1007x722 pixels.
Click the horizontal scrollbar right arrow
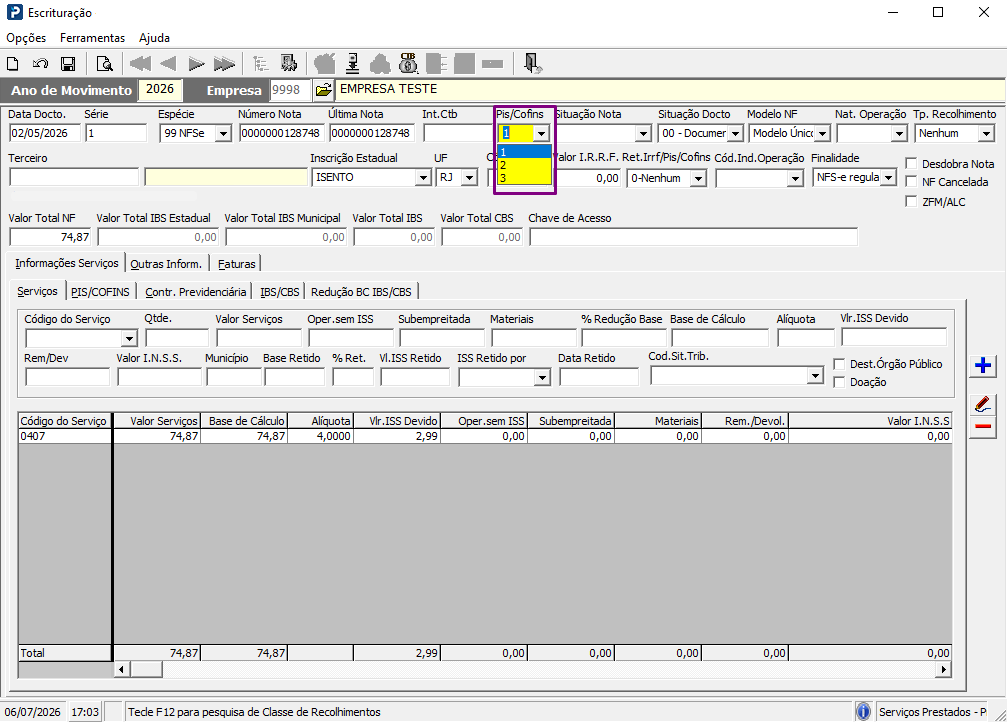pos(943,669)
